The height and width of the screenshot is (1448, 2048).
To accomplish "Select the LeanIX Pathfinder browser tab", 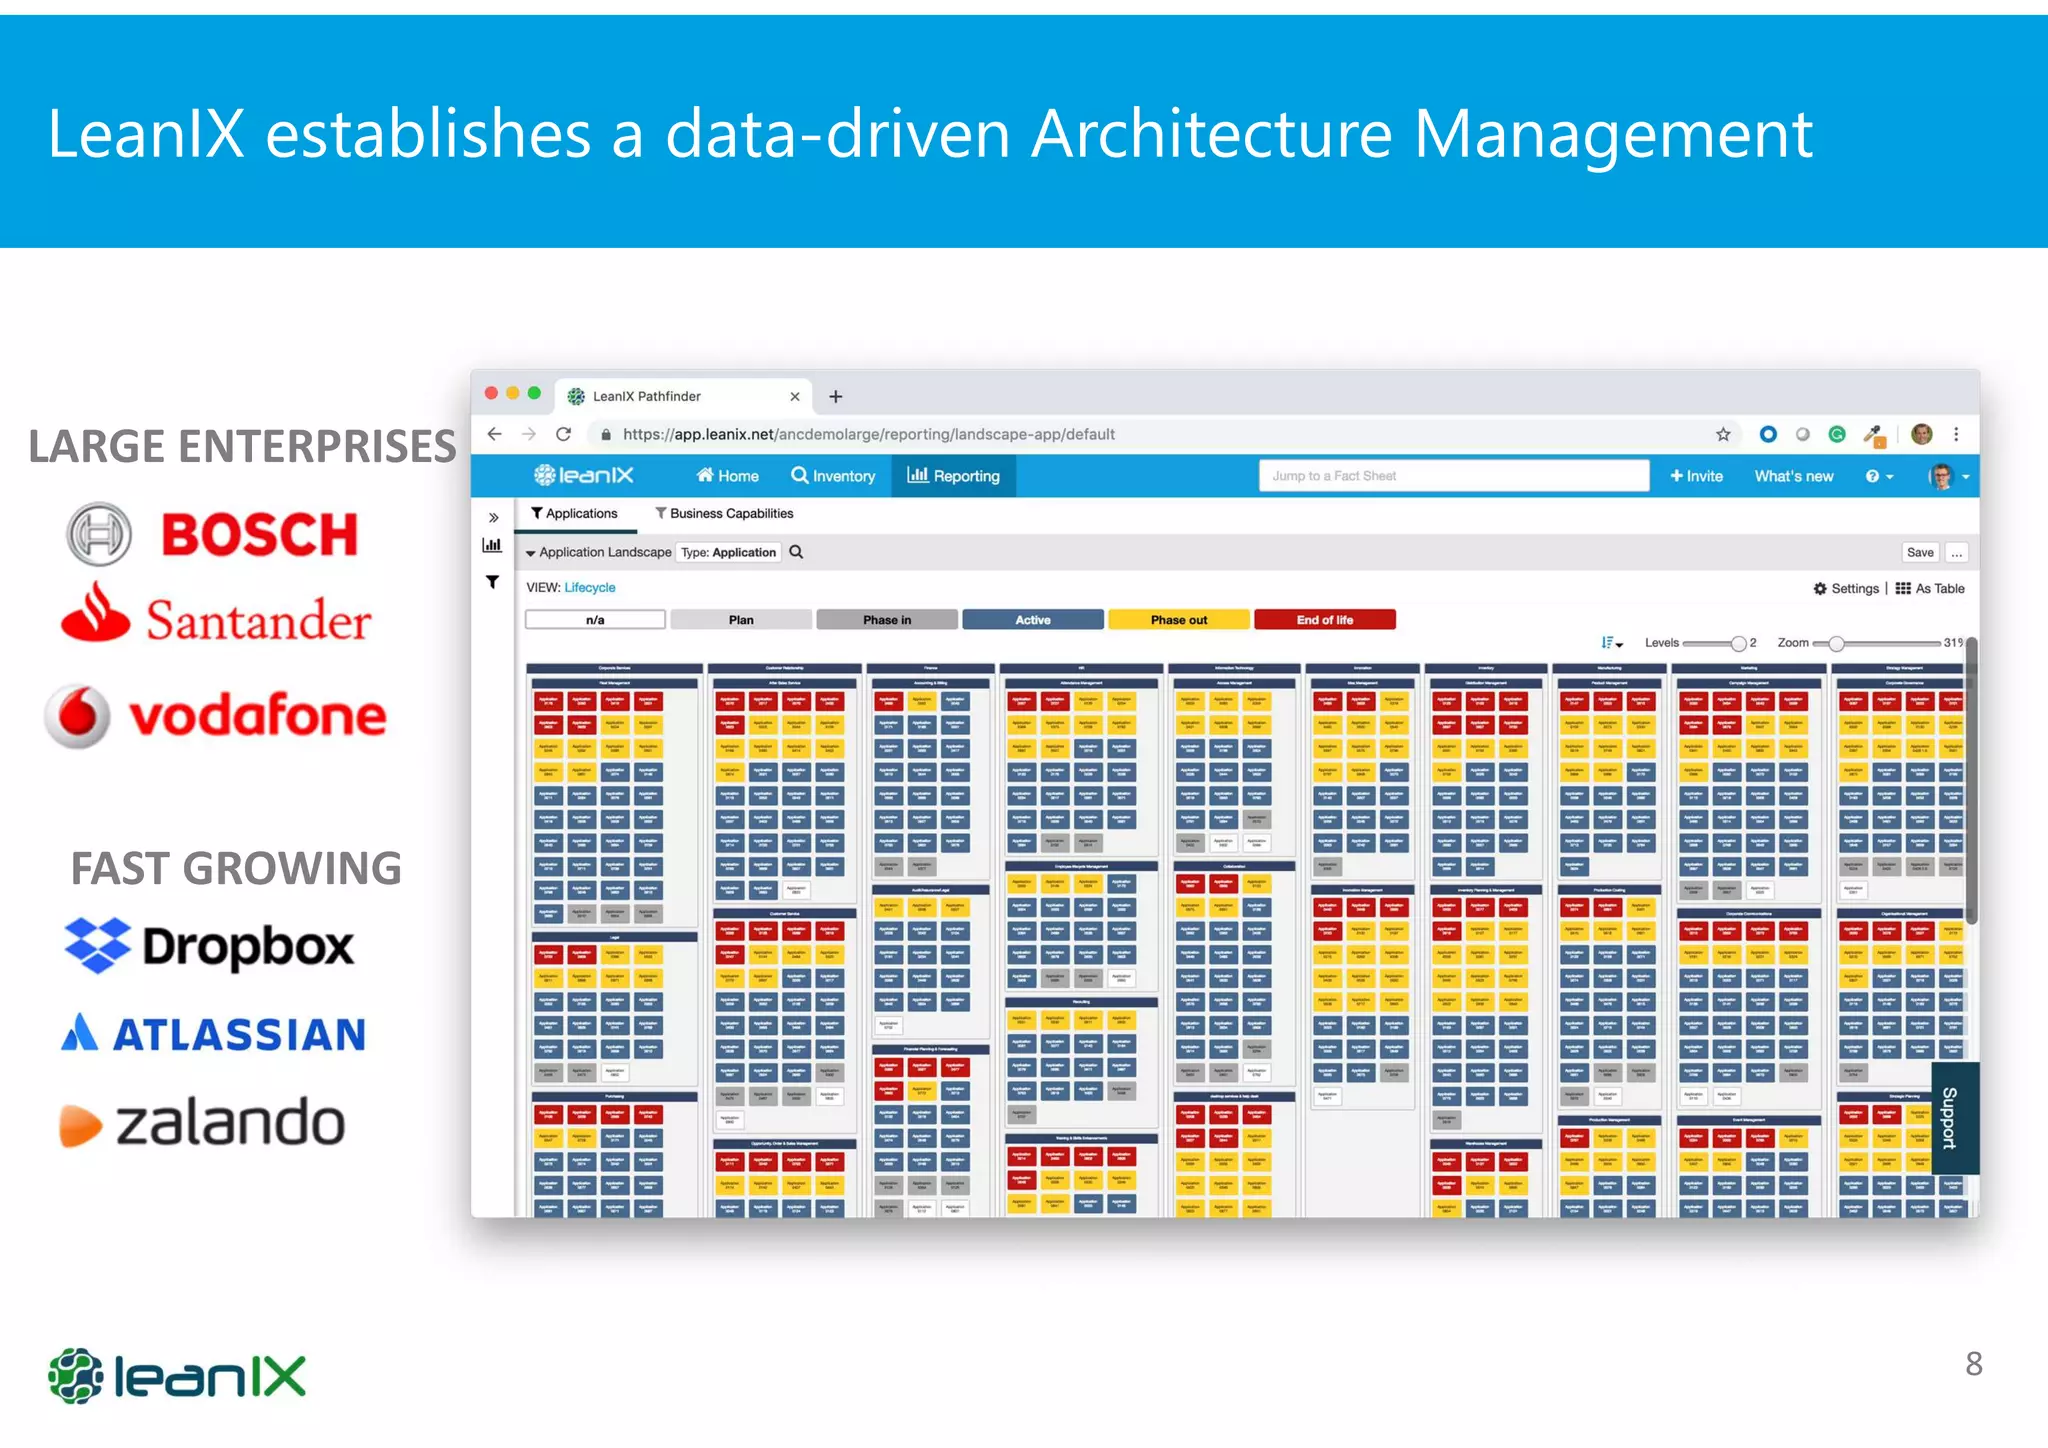I will click(x=684, y=397).
